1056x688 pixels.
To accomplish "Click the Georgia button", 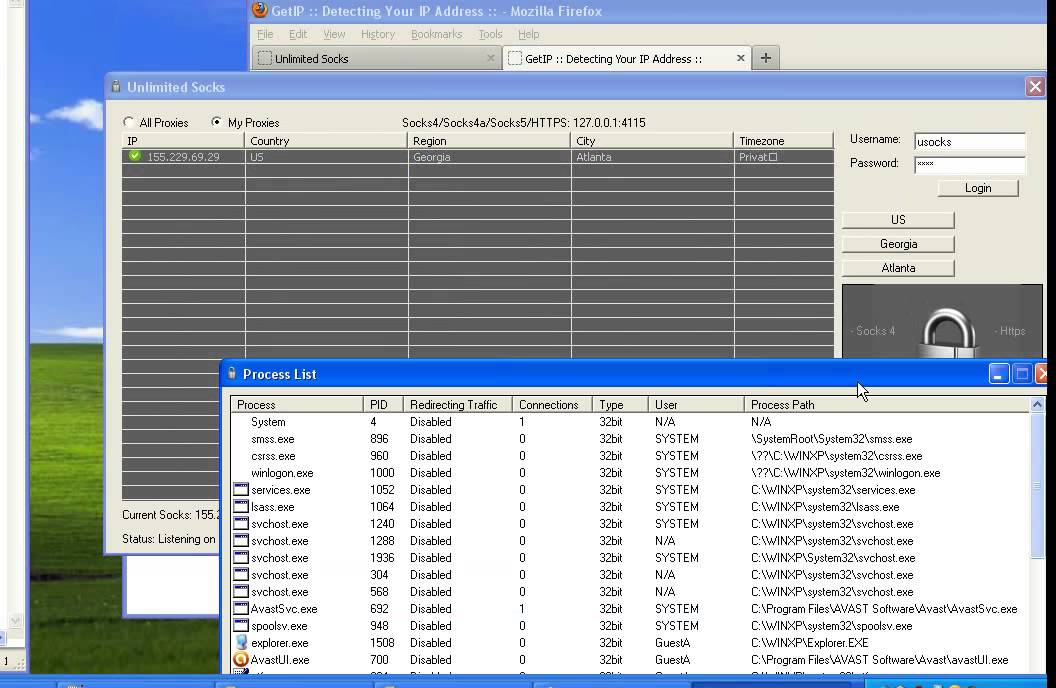I will pyautogui.click(x=898, y=244).
